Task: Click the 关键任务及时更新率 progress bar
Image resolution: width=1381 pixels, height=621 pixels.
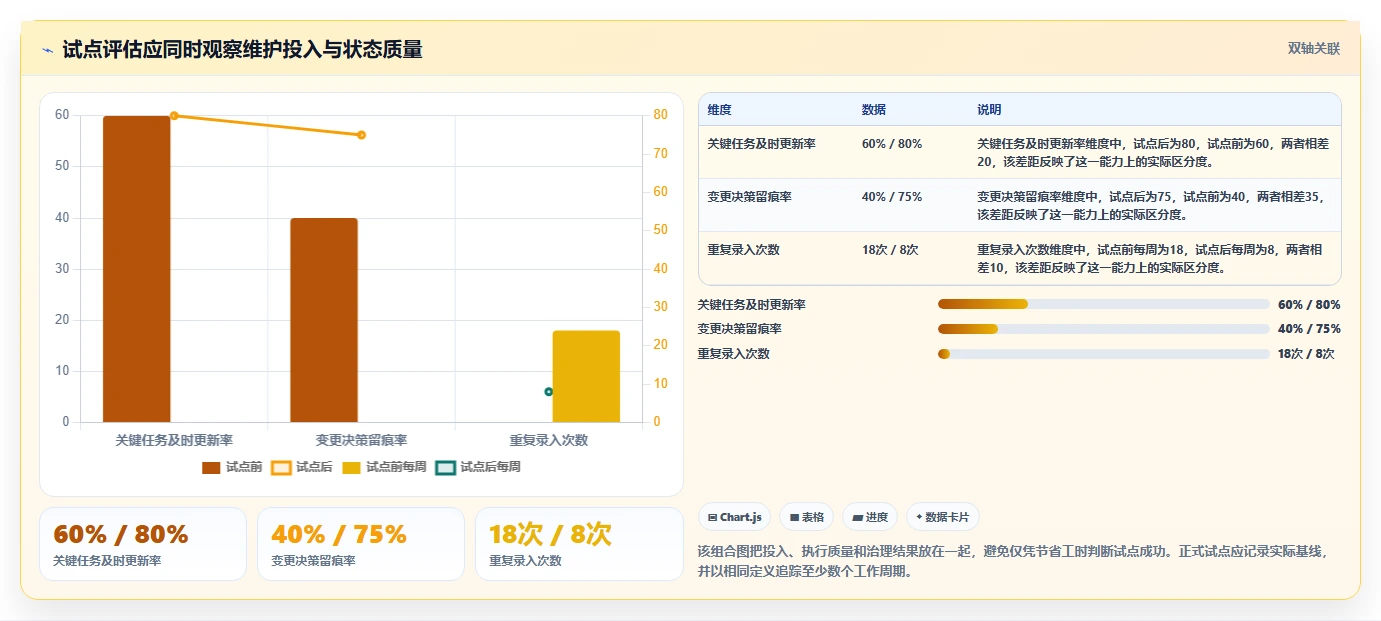Action: click(x=1103, y=304)
